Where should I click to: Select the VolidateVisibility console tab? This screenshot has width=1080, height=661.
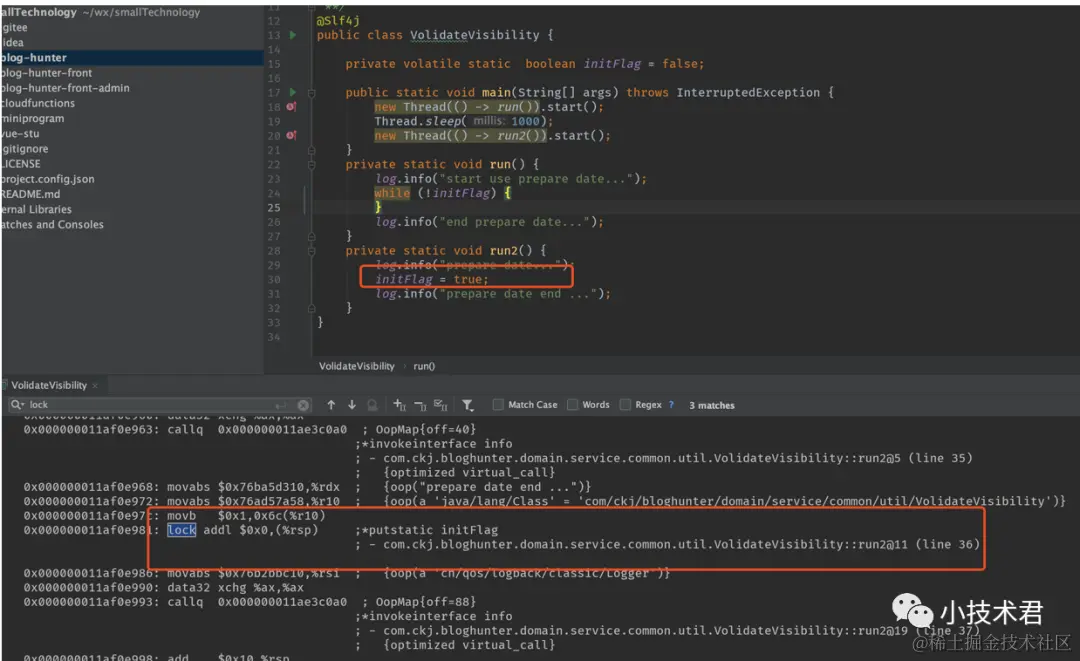pyautogui.click(x=49, y=386)
